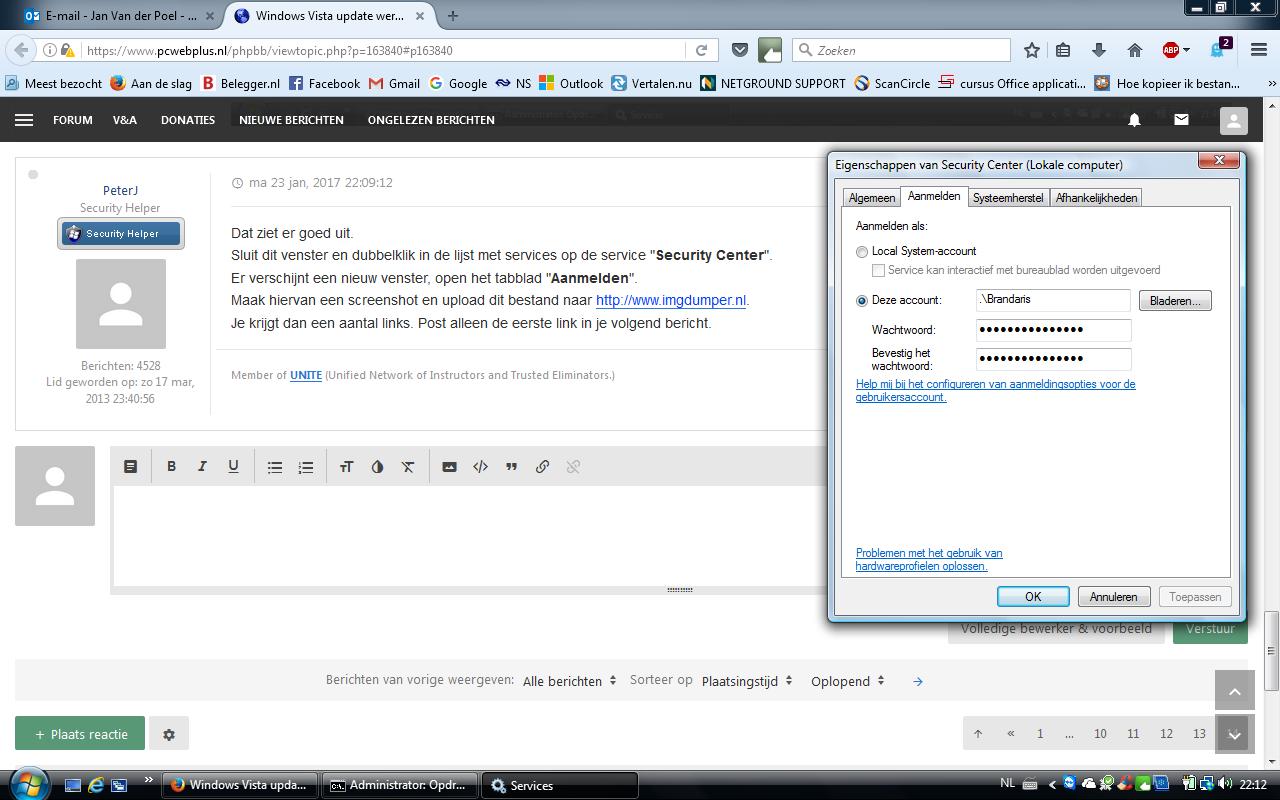Open the Plaatsingstijd sort dropdown
The image size is (1280, 800).
pos(747,681)
